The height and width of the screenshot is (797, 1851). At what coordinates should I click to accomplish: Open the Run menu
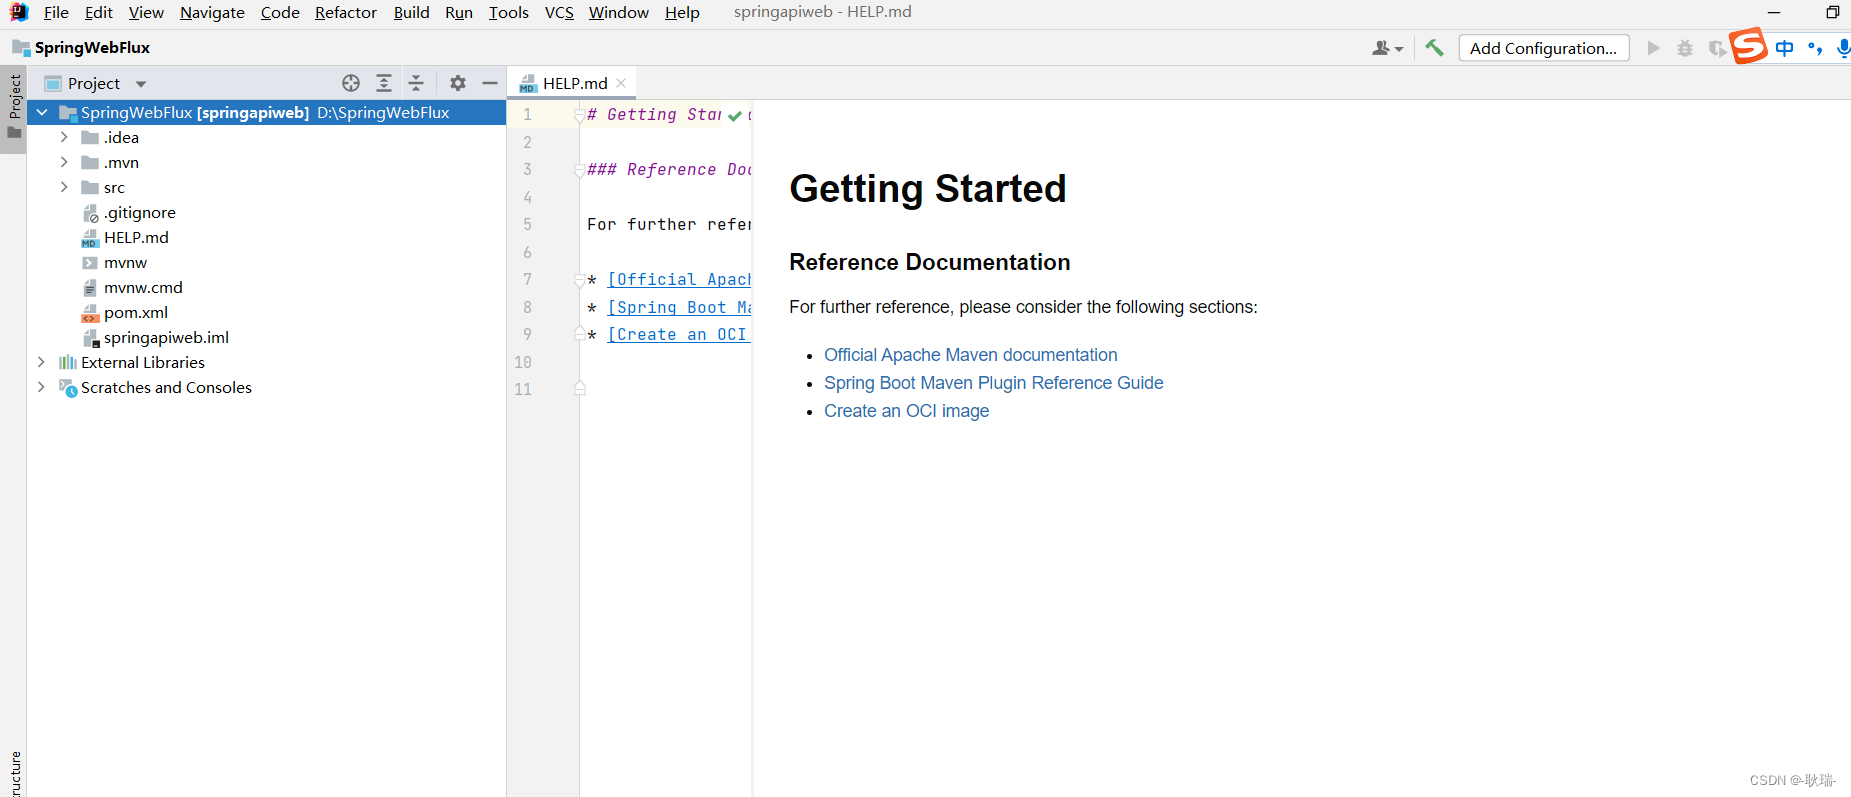(459, 12)
